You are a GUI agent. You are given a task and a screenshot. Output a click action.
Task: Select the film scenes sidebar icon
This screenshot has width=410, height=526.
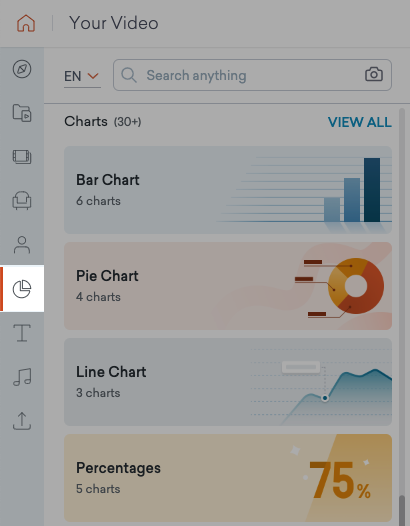coord(22,157)
